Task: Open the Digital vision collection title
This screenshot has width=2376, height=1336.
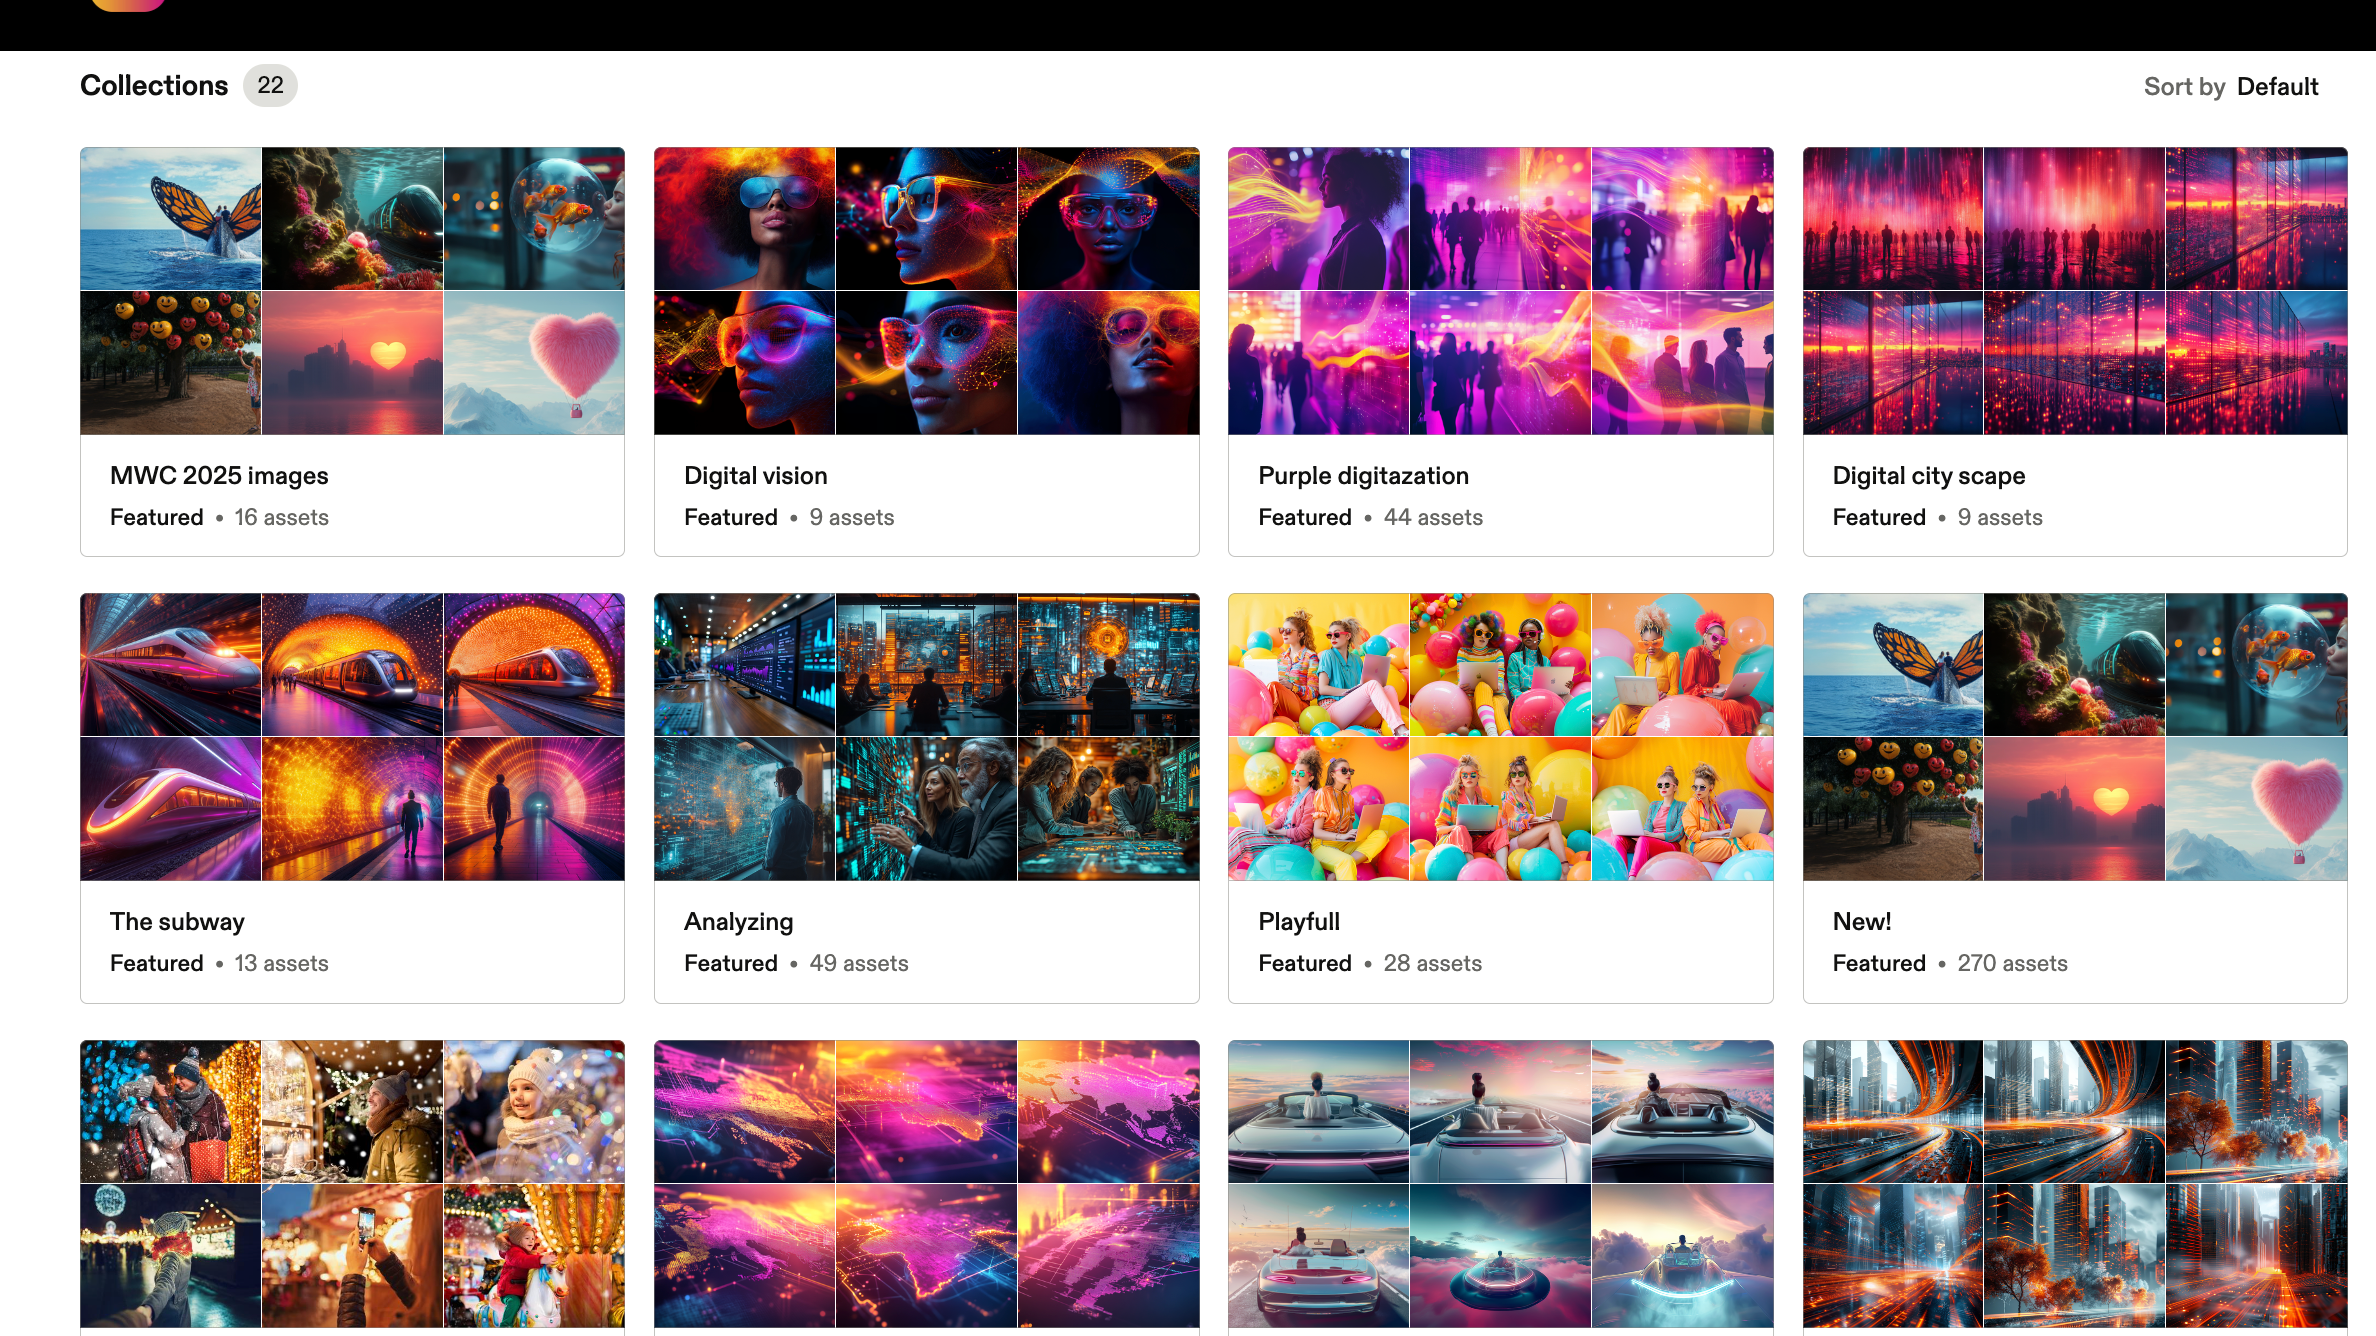Action: [755, 476]
